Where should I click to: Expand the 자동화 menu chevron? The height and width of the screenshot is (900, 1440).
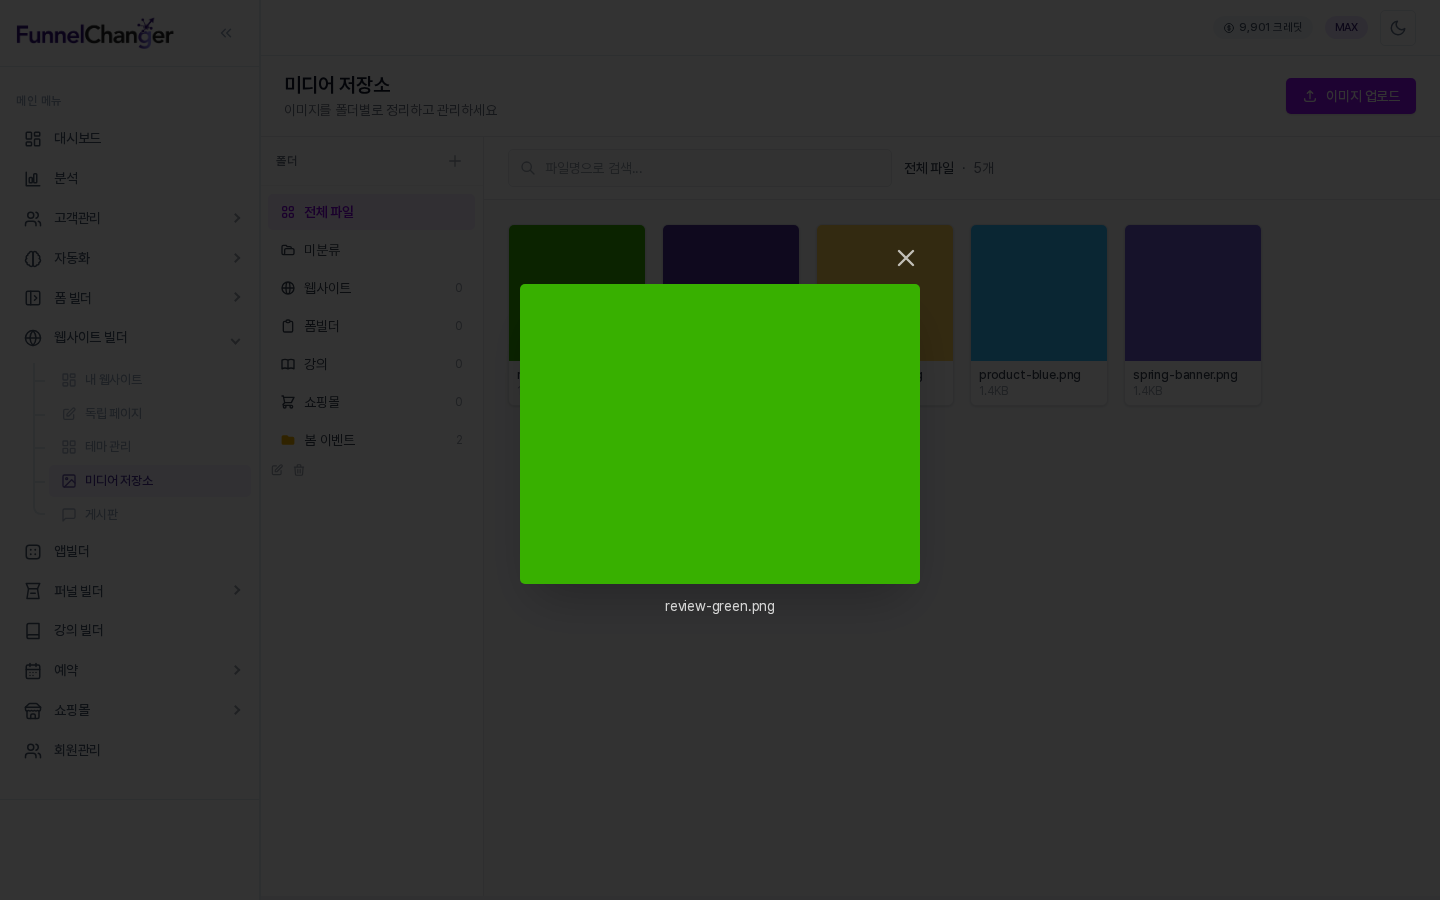(237, 258)
